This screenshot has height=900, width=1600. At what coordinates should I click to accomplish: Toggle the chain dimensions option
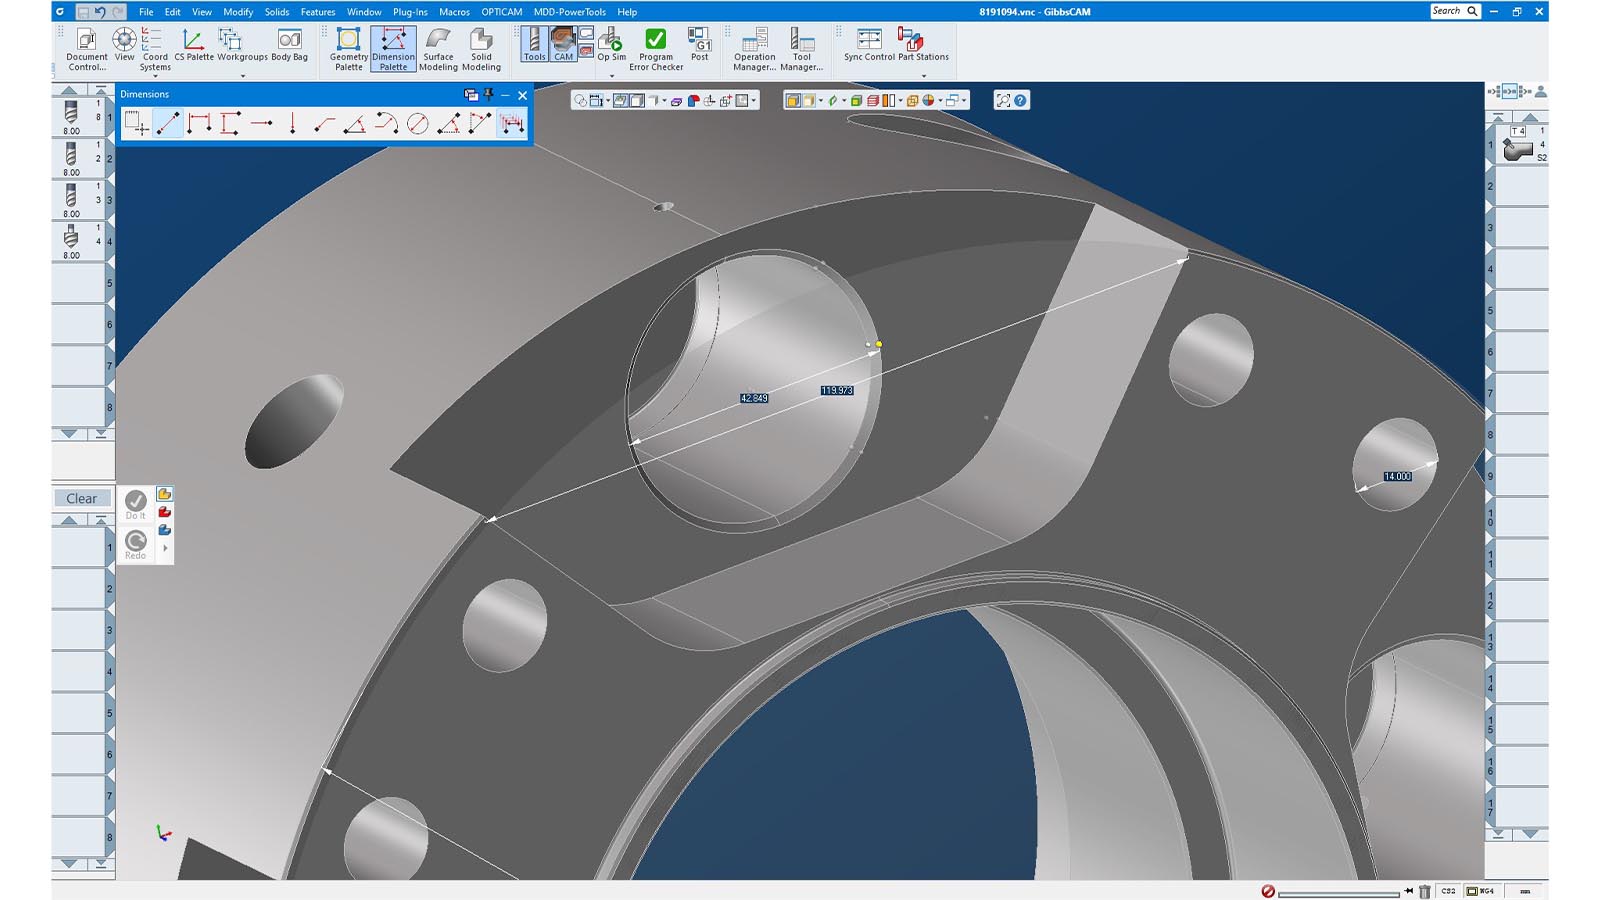(512, 124)
